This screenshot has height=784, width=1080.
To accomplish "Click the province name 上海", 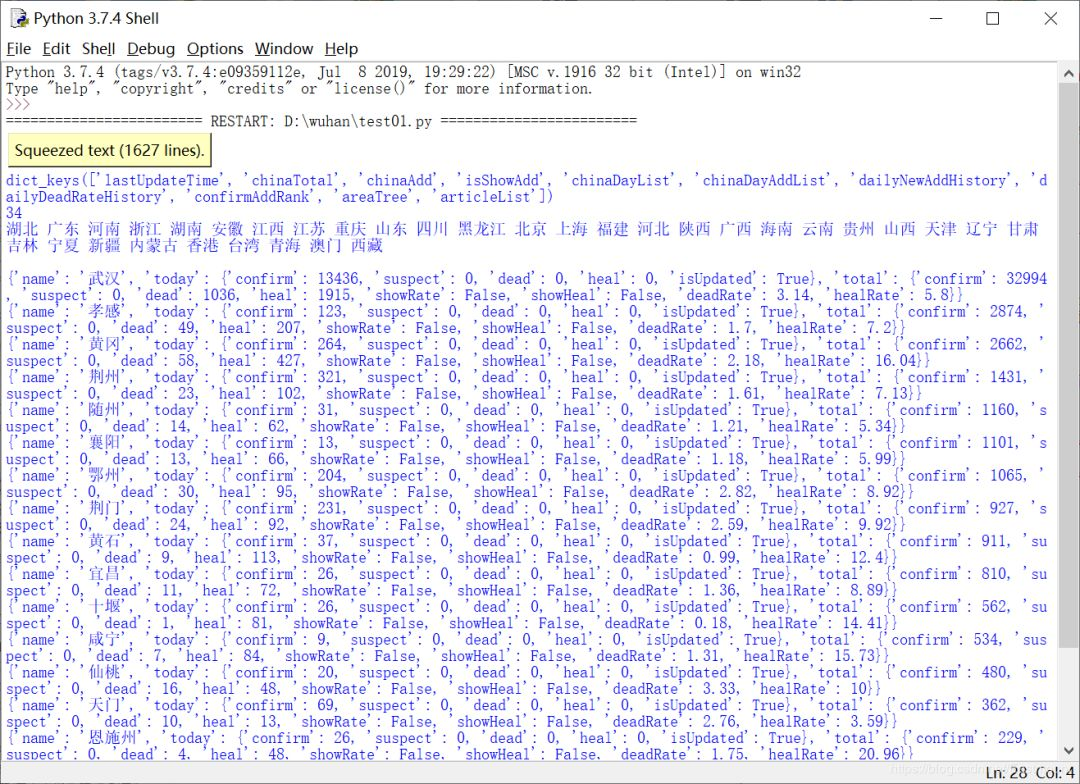I will [572, 229].
